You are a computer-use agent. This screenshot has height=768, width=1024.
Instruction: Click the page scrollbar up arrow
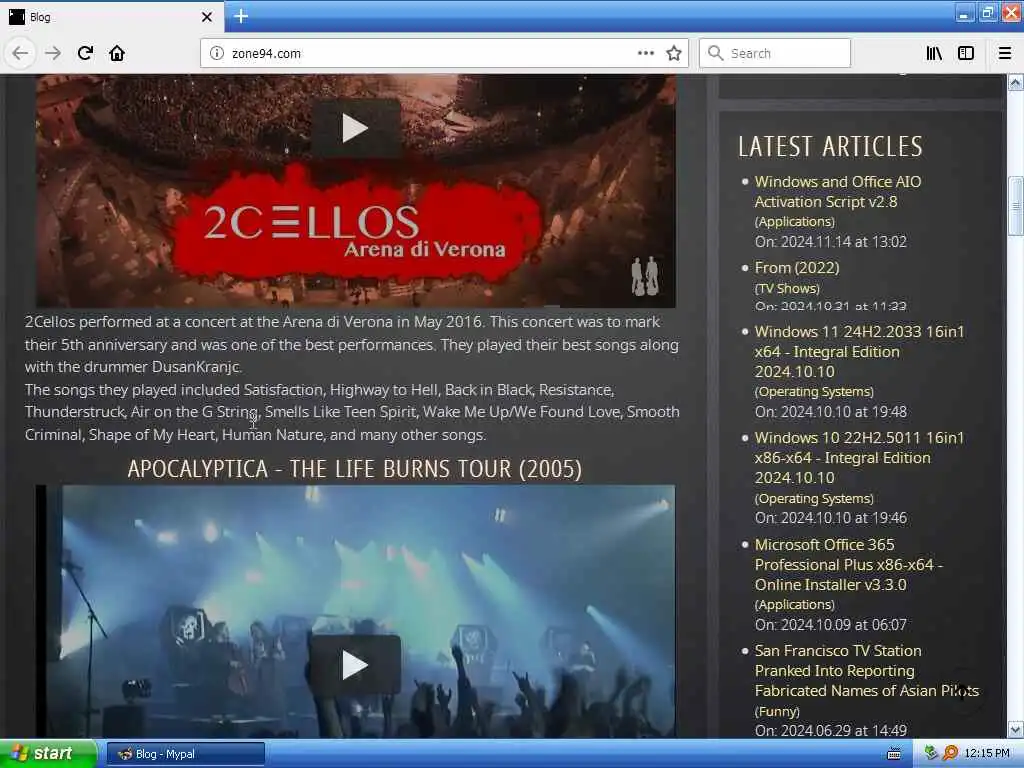coord(1016,82)
